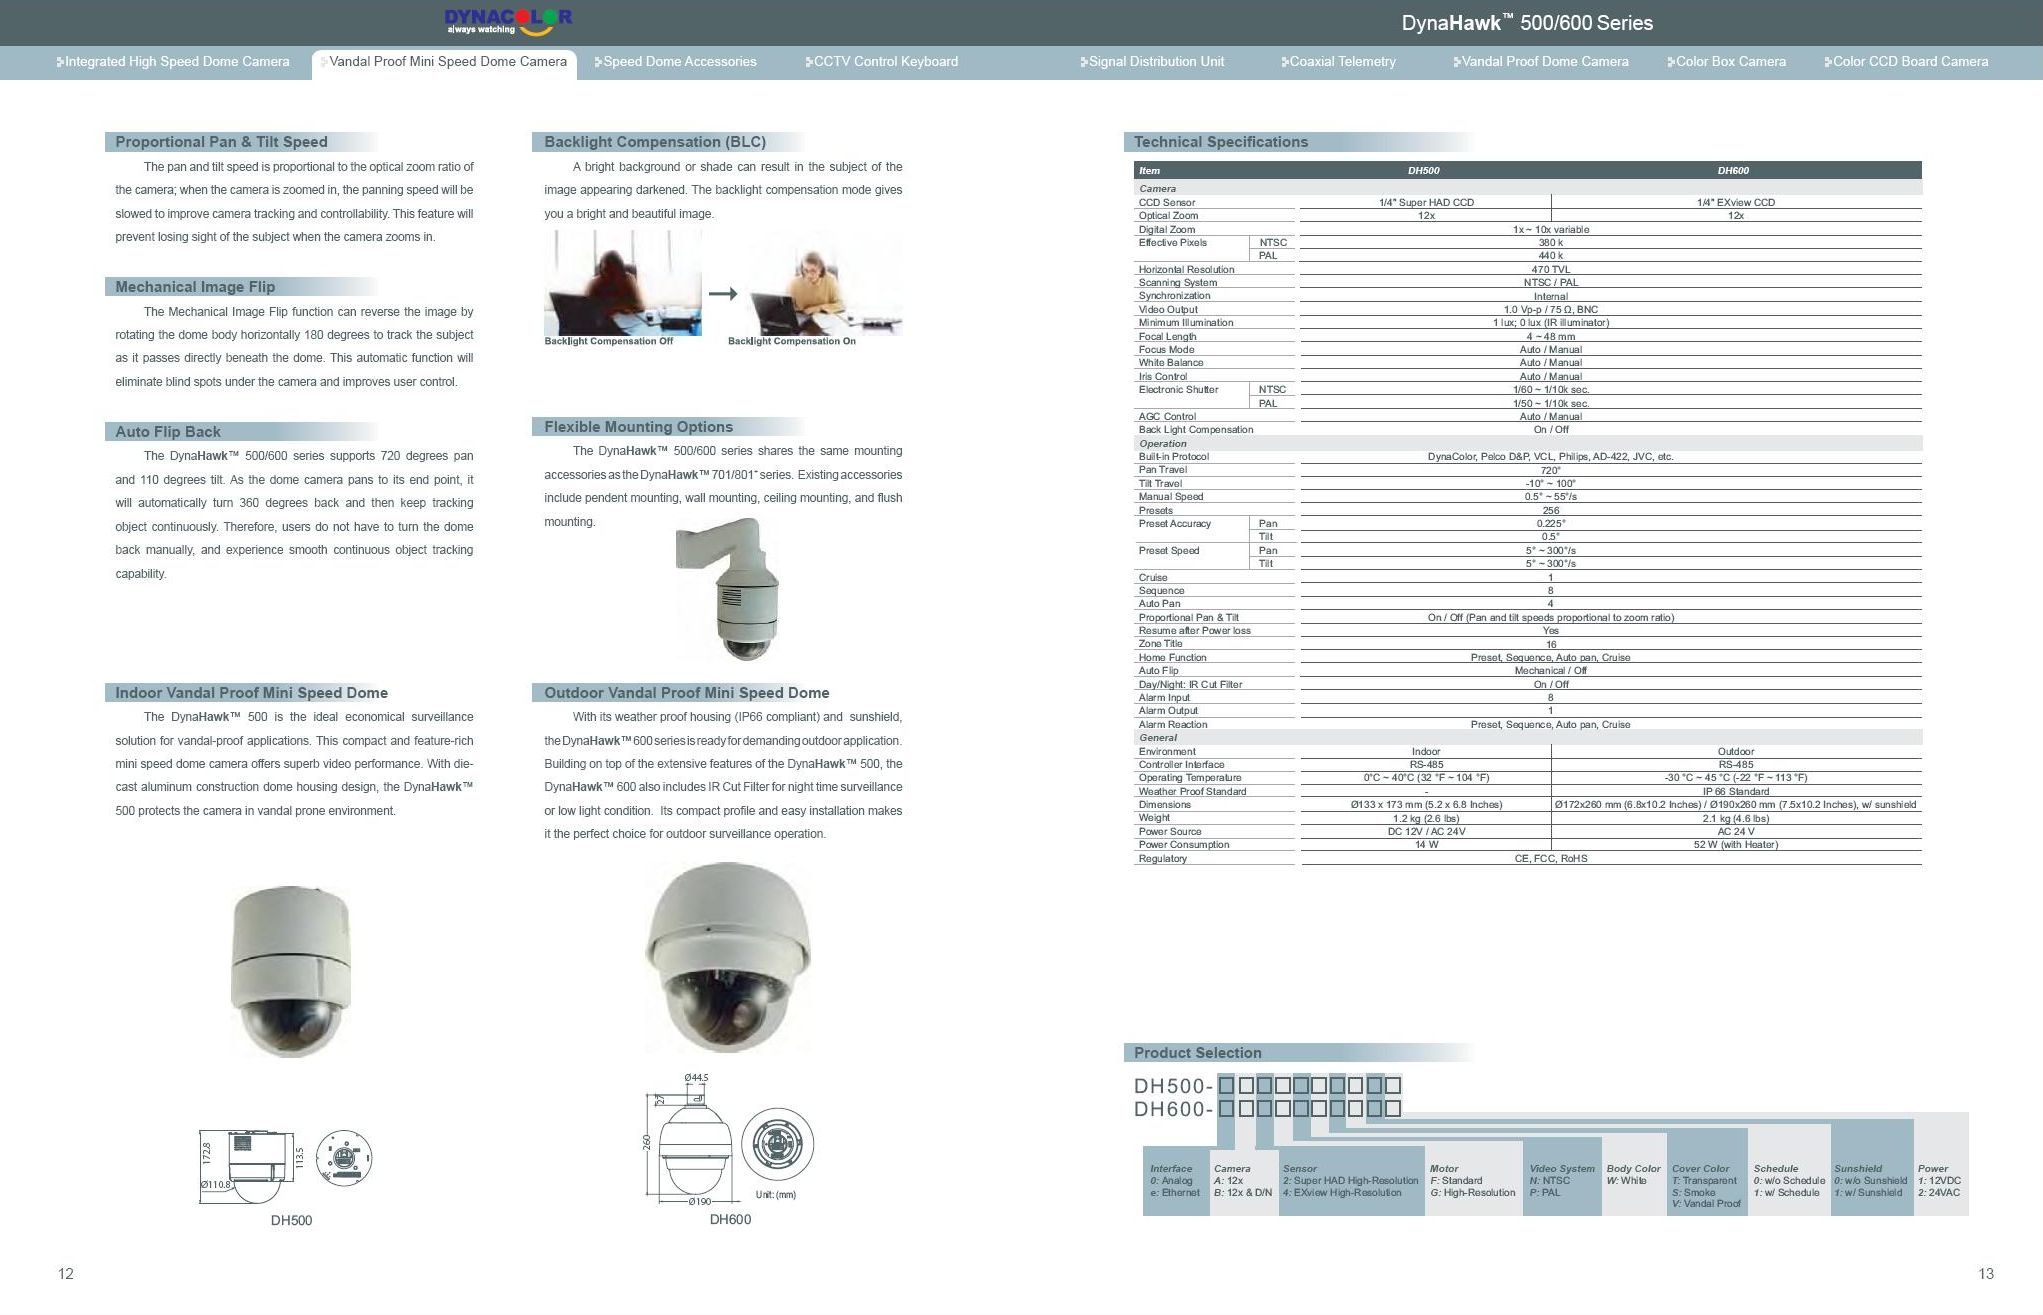
Task: Click Backlight Compensation (BLC) heading
Action: 655,142
